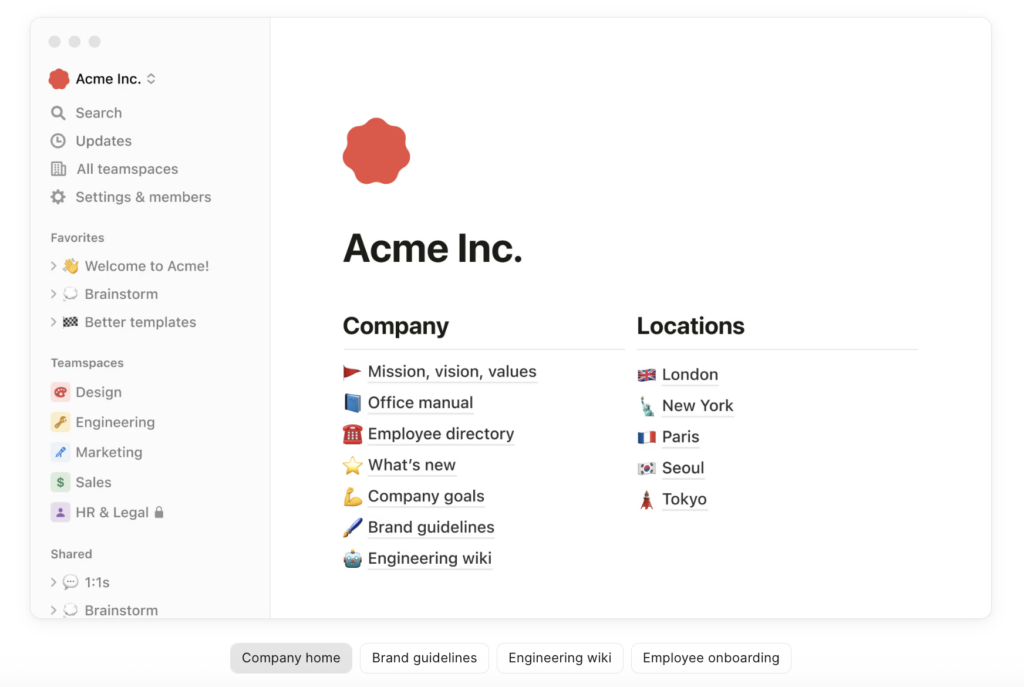
Task: Open the HR & Legal locked teamspace
Action: click(x=112, y=512)
